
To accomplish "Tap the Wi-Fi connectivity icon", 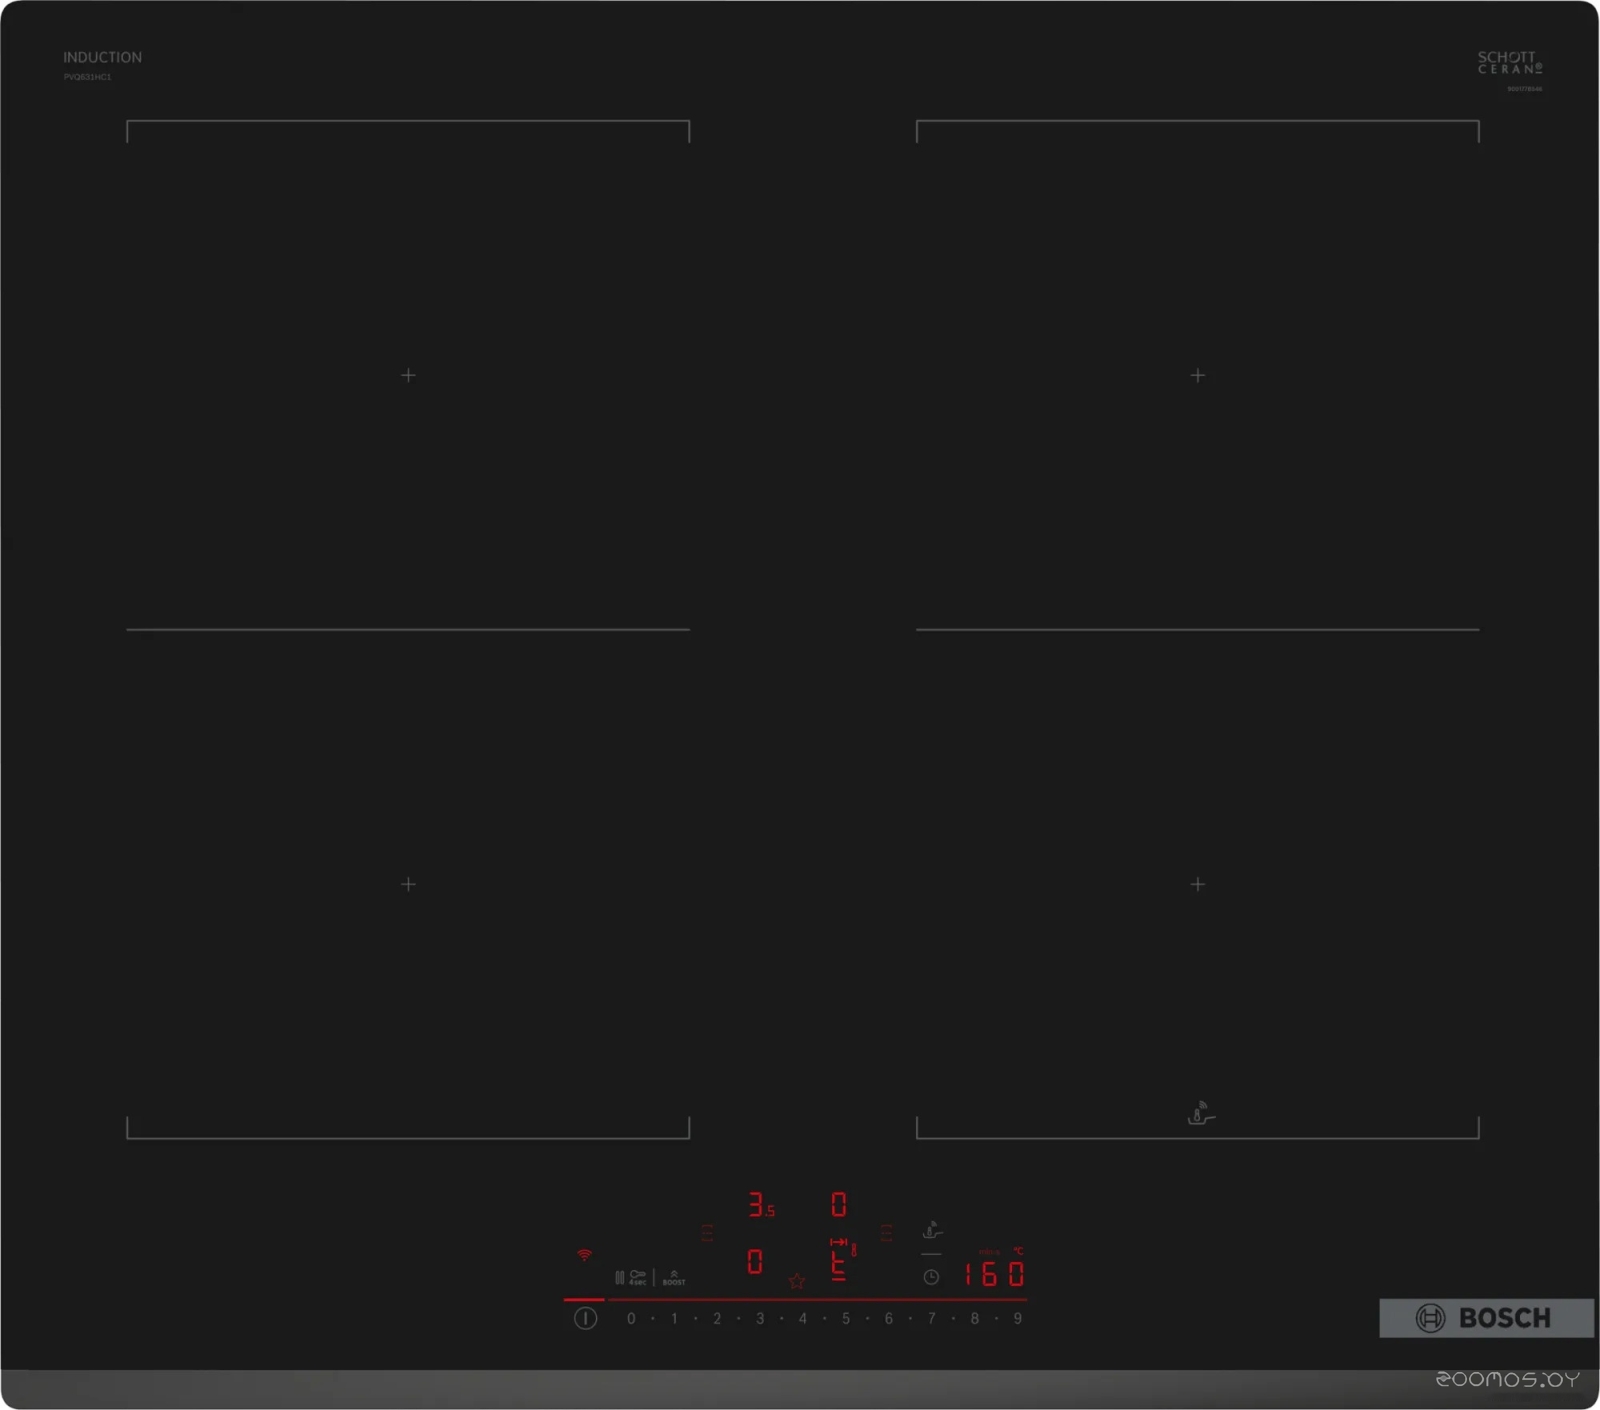I will tap(583, 1255).
